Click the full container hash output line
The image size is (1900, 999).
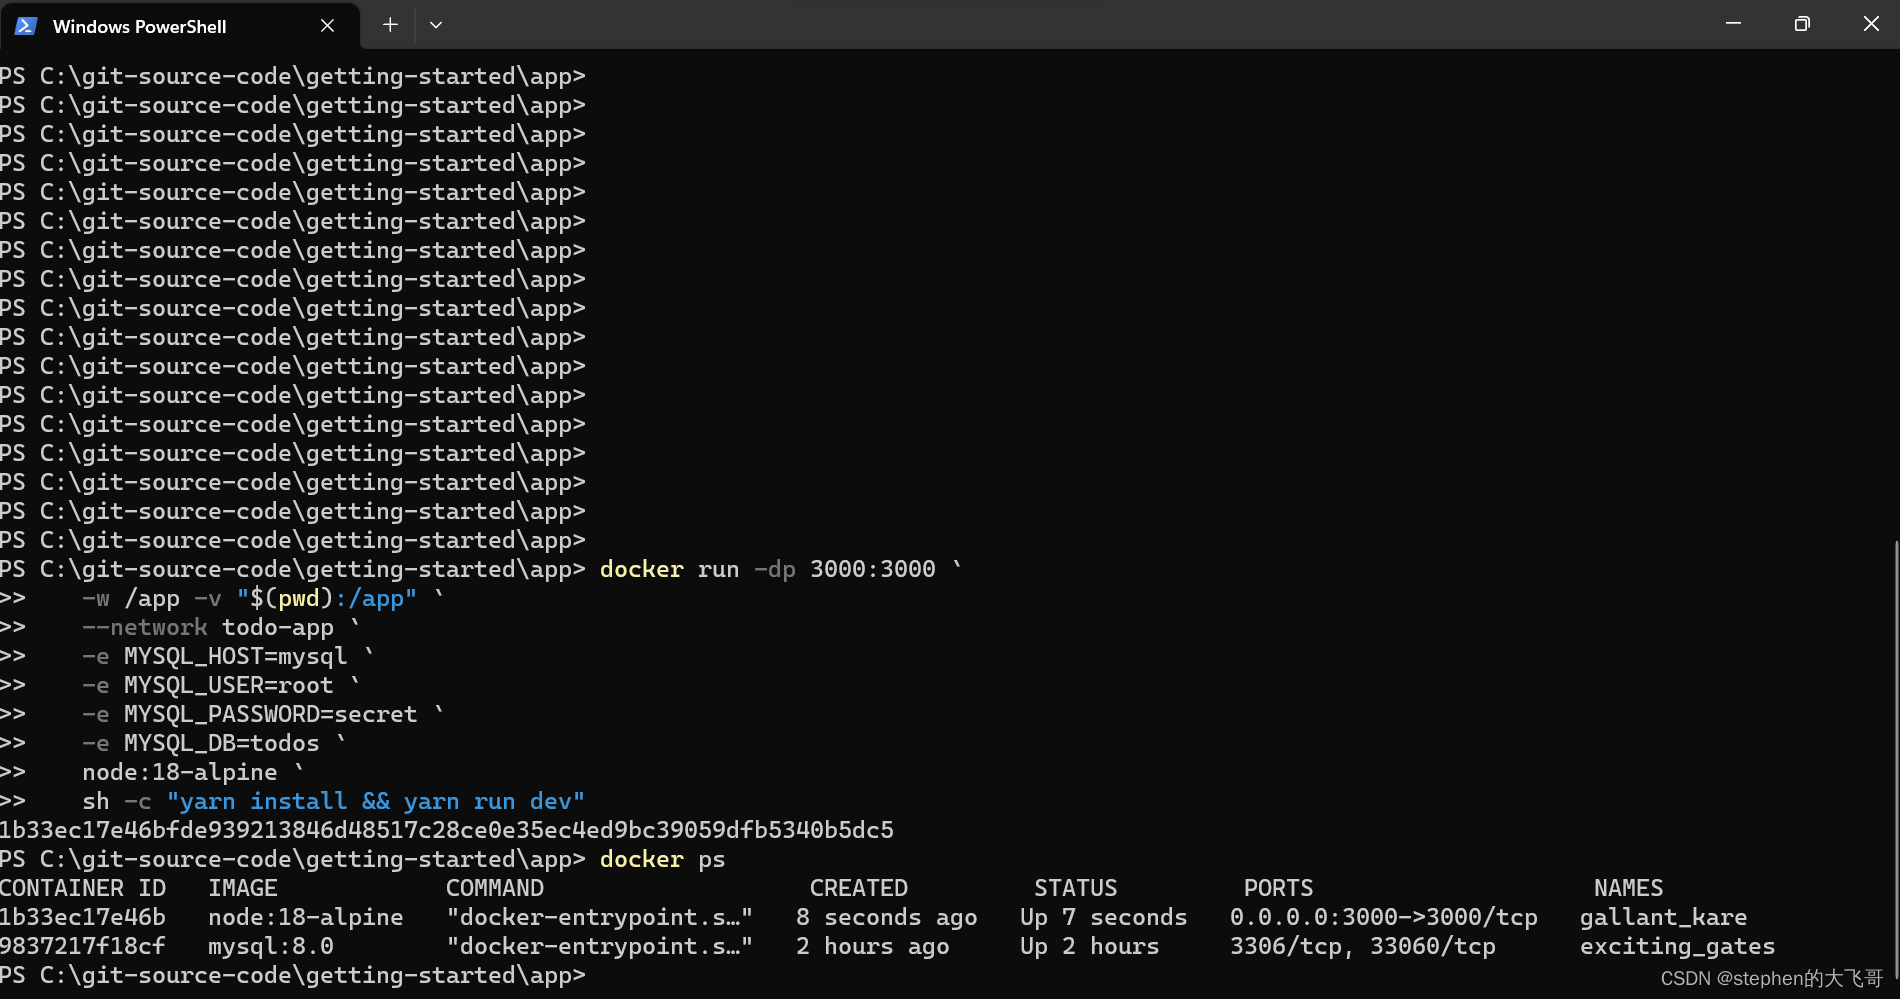(x=447, y=830)
